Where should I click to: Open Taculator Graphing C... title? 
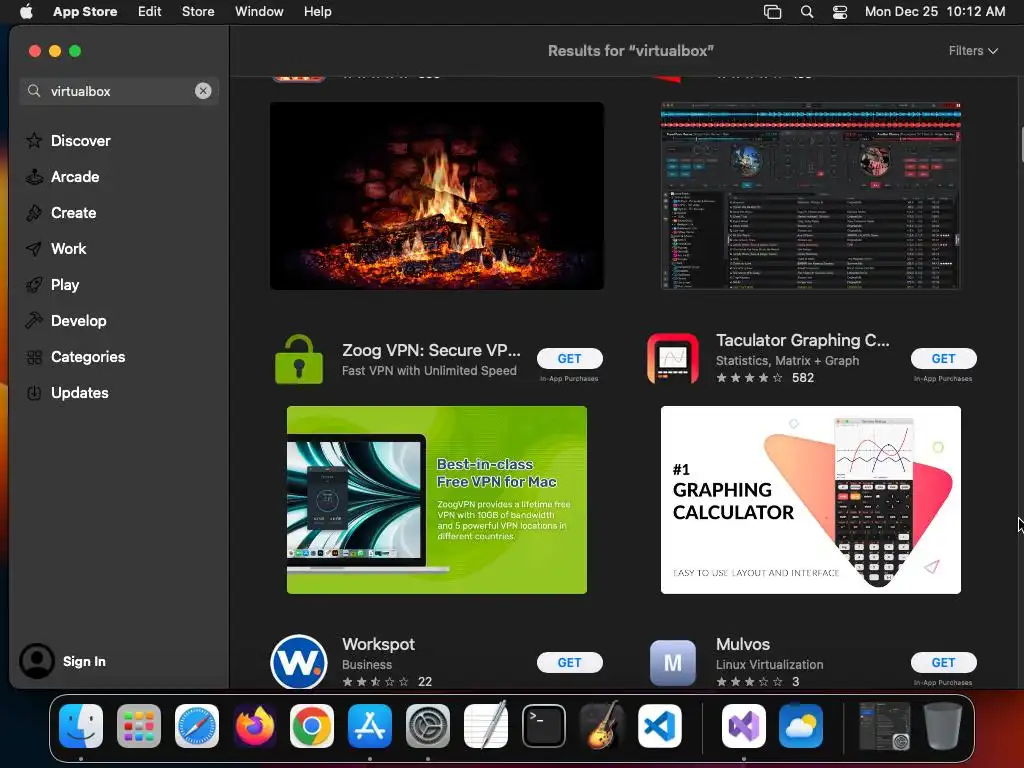click(x=803, y=340)
